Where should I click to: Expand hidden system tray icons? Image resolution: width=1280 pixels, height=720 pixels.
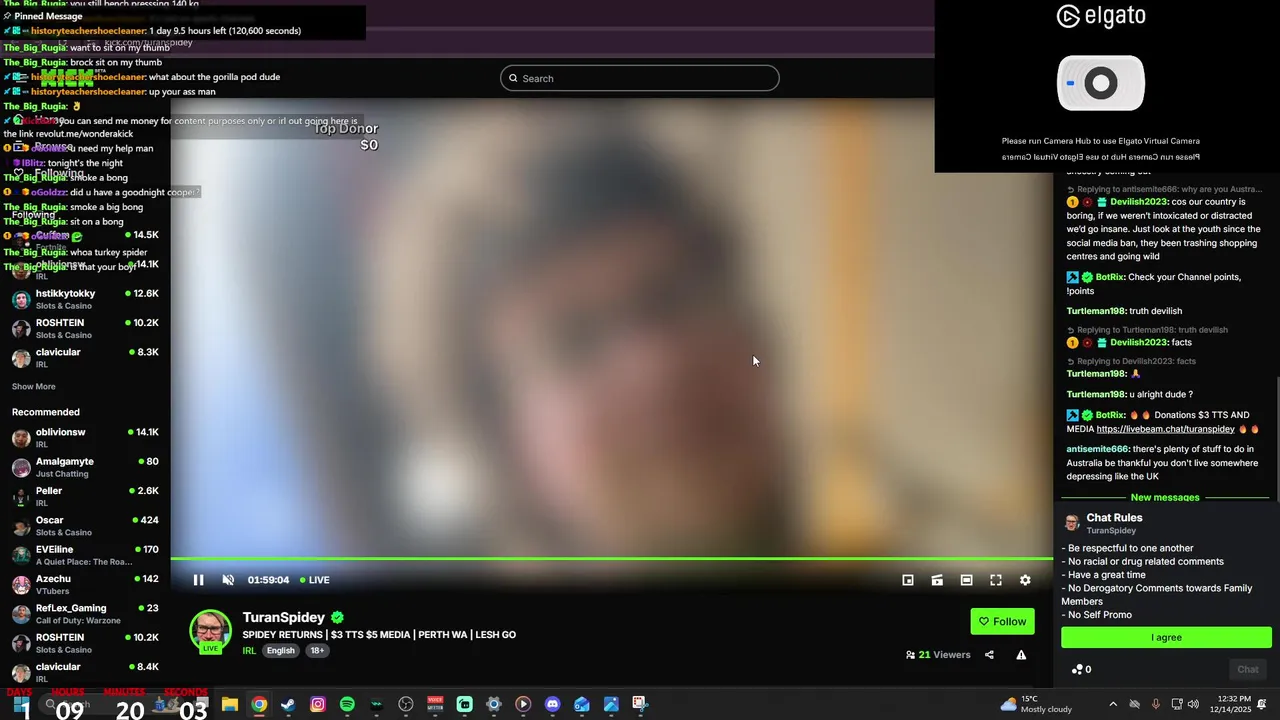tap(1113, 704)
